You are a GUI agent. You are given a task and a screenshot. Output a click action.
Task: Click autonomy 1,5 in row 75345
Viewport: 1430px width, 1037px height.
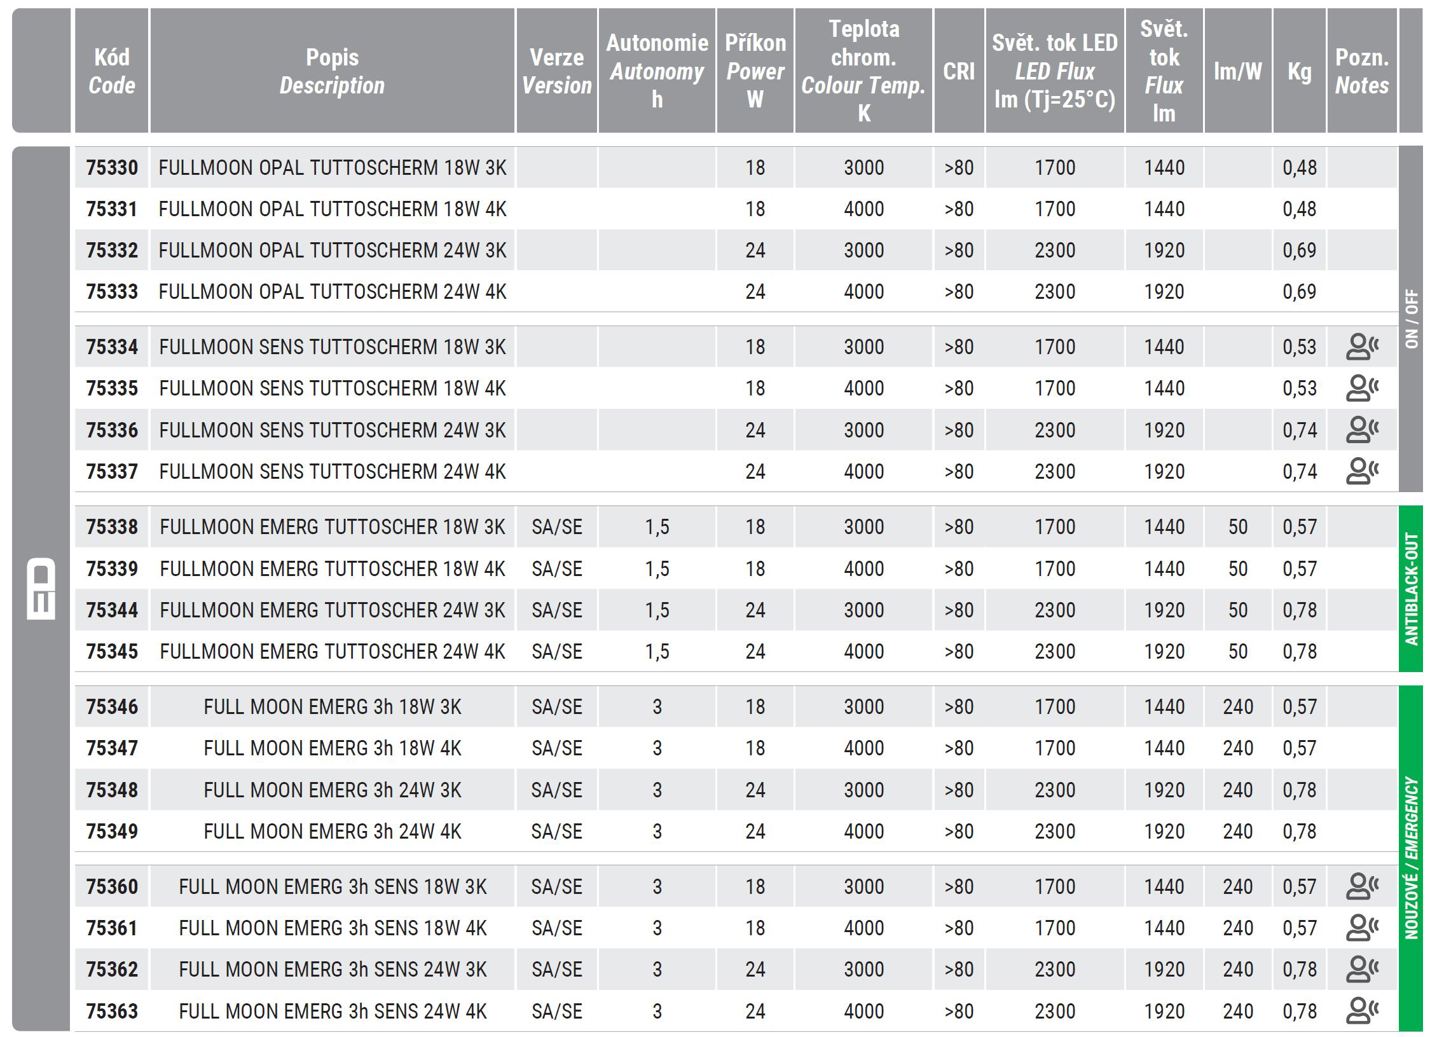657,652
